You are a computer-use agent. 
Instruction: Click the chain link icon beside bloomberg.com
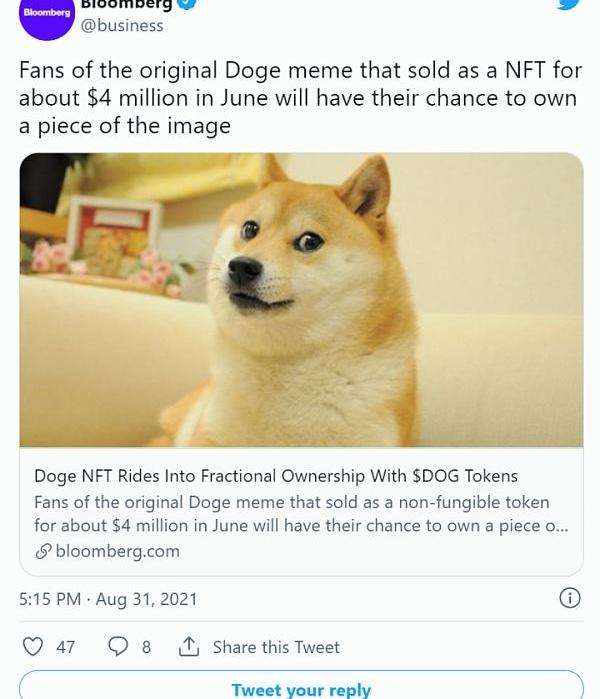click(x=43, y=551)
